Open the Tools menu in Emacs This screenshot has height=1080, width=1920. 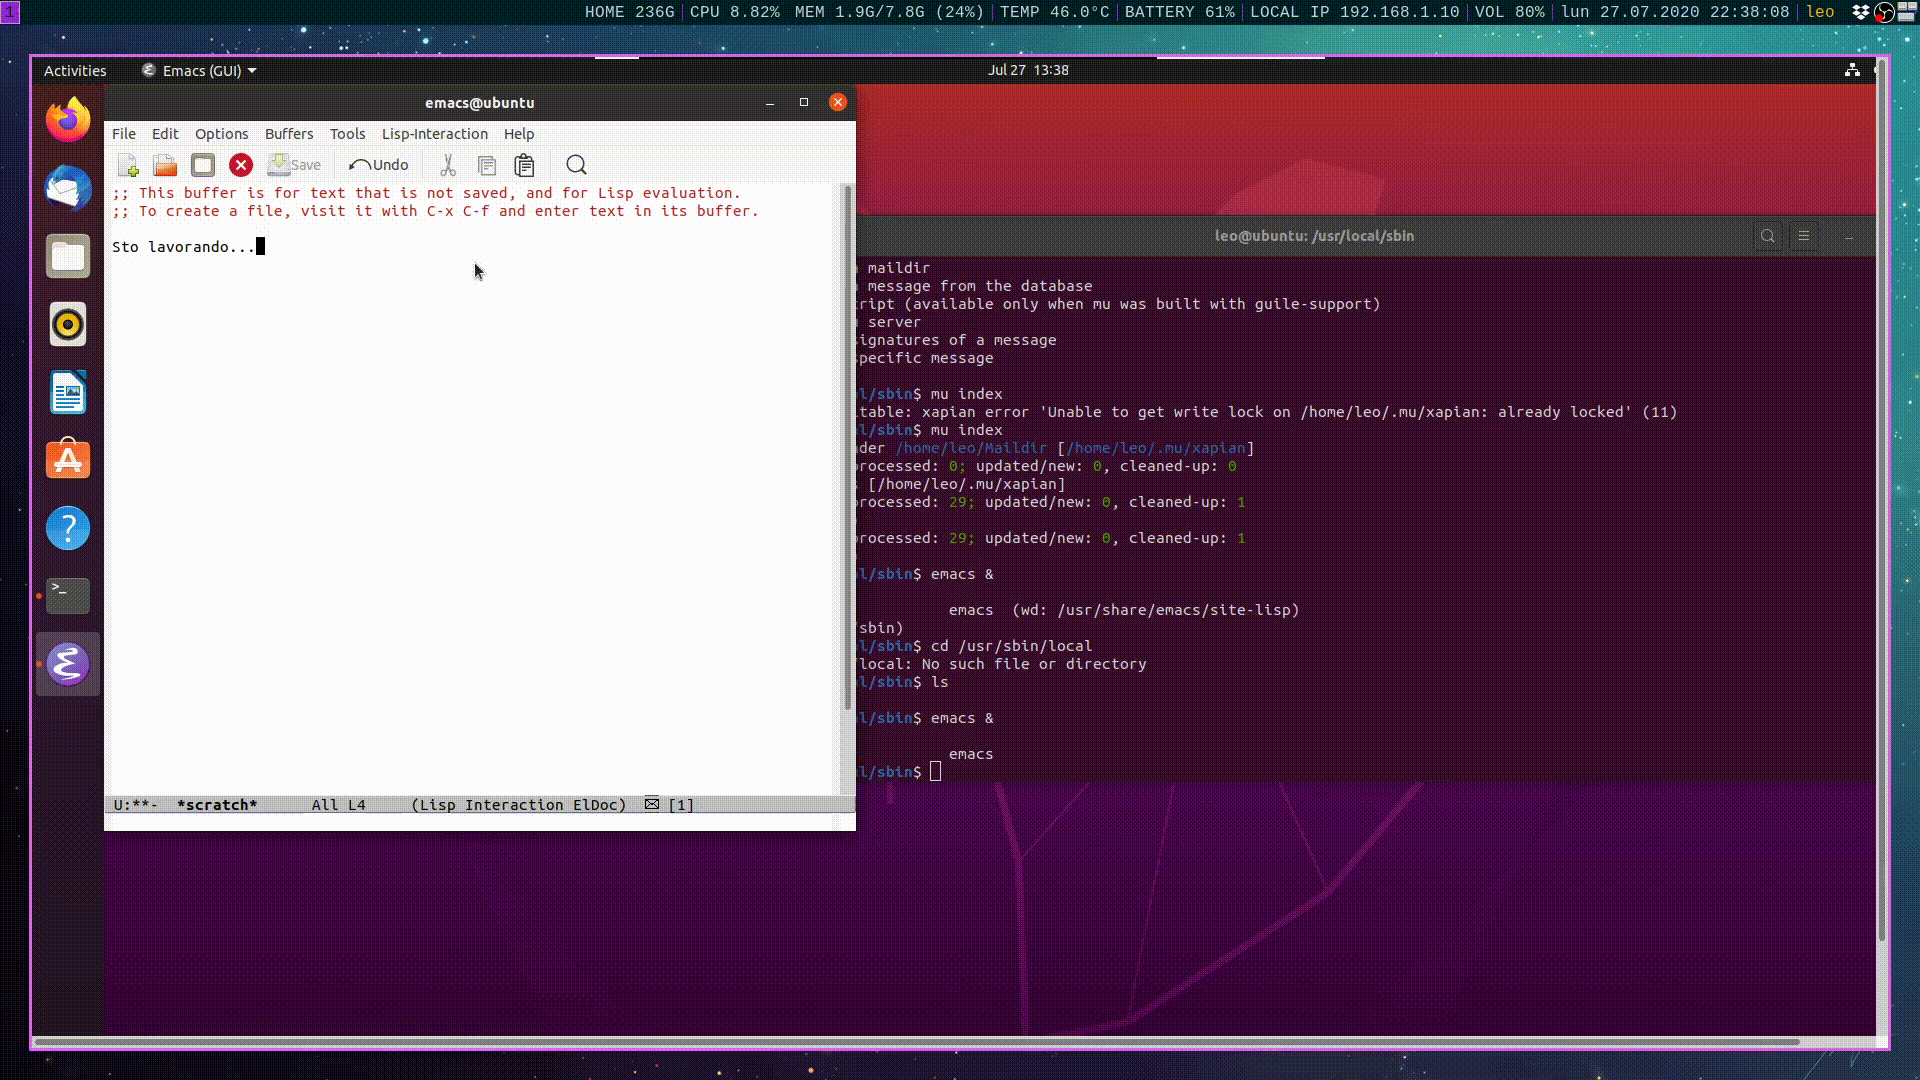[348, 134]
